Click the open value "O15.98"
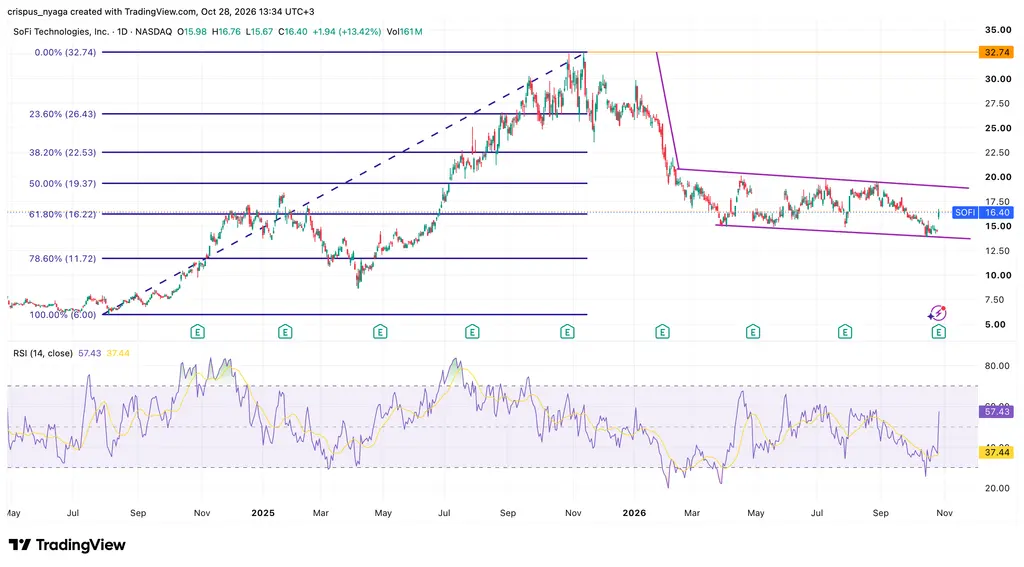The width and height of the screenshot is (1024, 567). click(x=193, y=31)
